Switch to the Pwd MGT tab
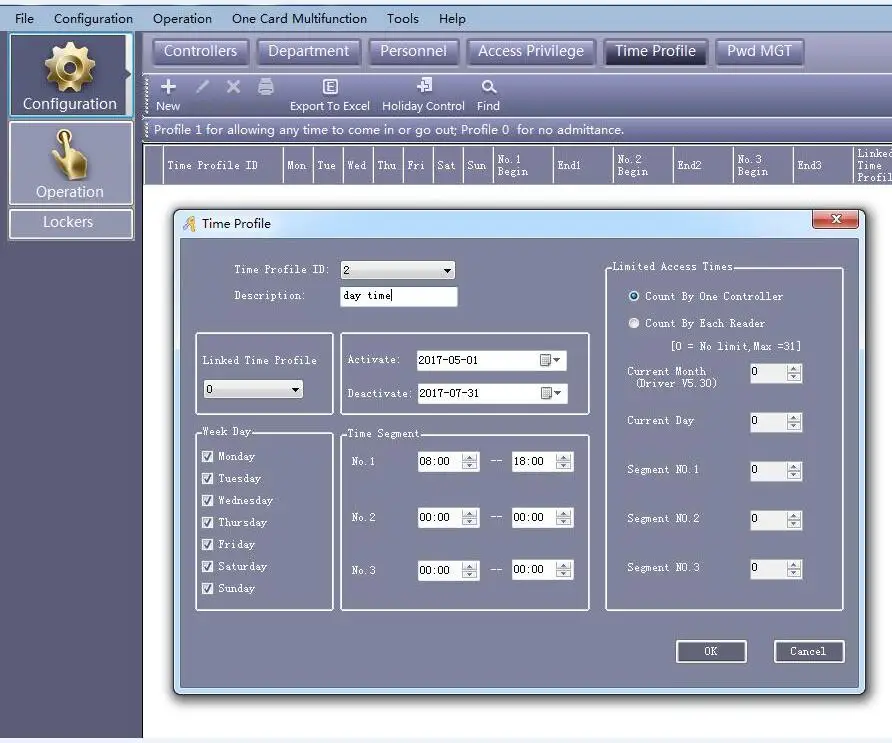Viewport: 892px width, 743px height. pyautogui.click(x=759, y=52)
